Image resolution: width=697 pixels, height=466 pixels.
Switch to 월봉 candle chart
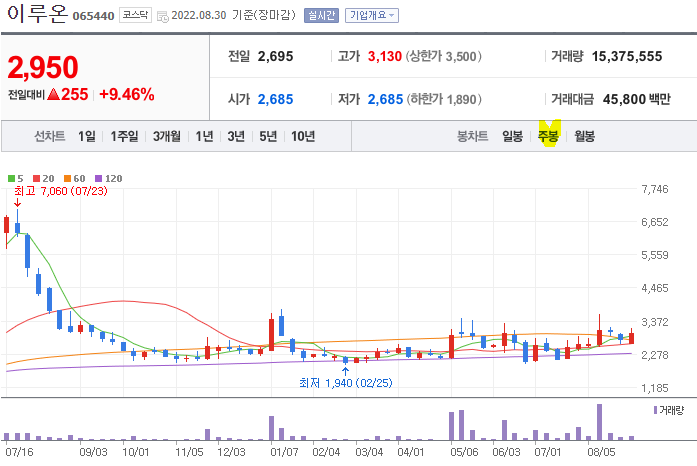click(x=584, y=136)
